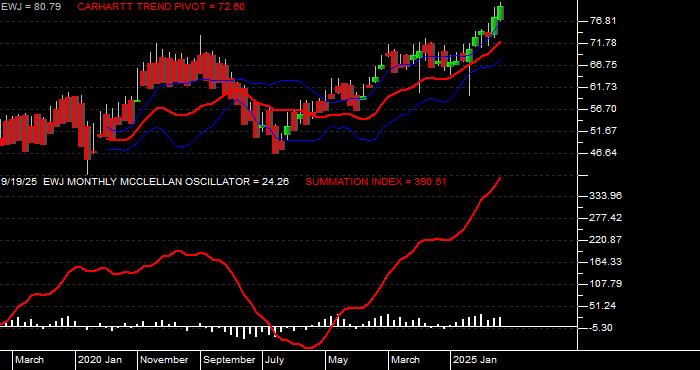The image size is (700, 370).
Task: Click the end of the summation index line
Action: (500, 178)
